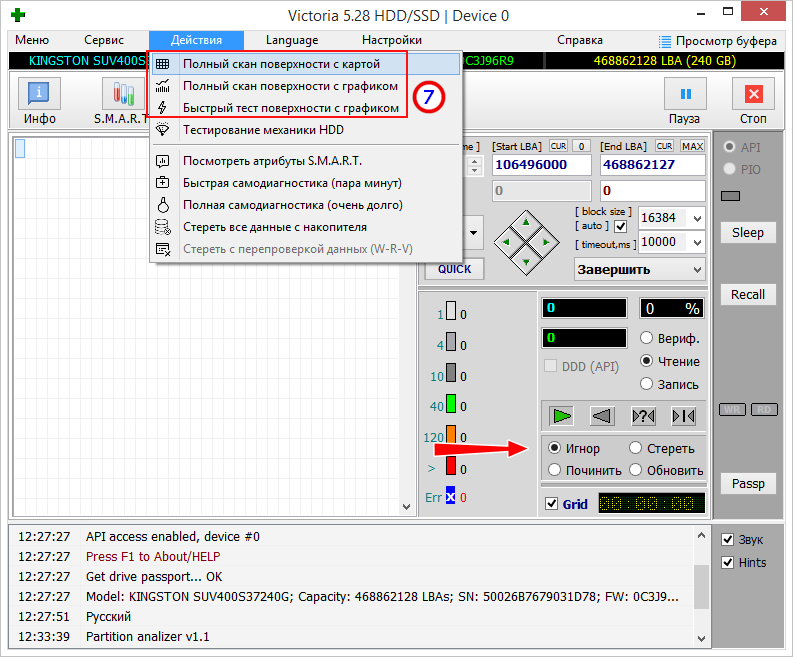This screenshot has width=793, height=657.
Task: Open the Language menu
Action: [292, 40]
